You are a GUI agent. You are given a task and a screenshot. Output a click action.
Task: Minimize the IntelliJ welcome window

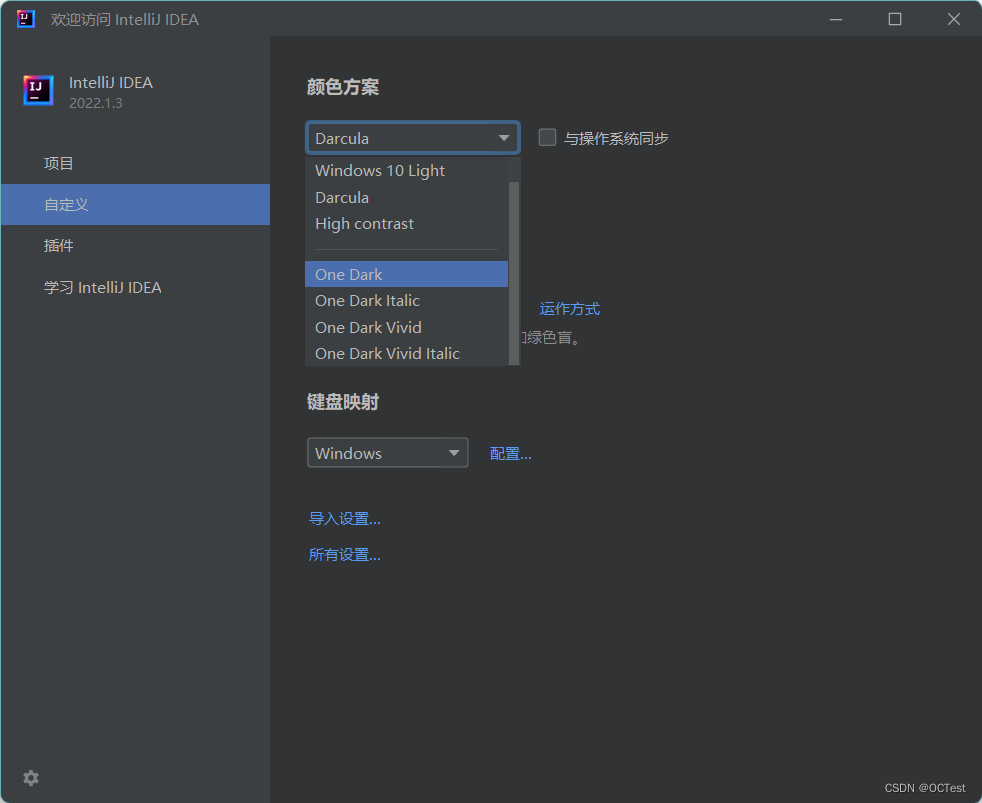836,19
